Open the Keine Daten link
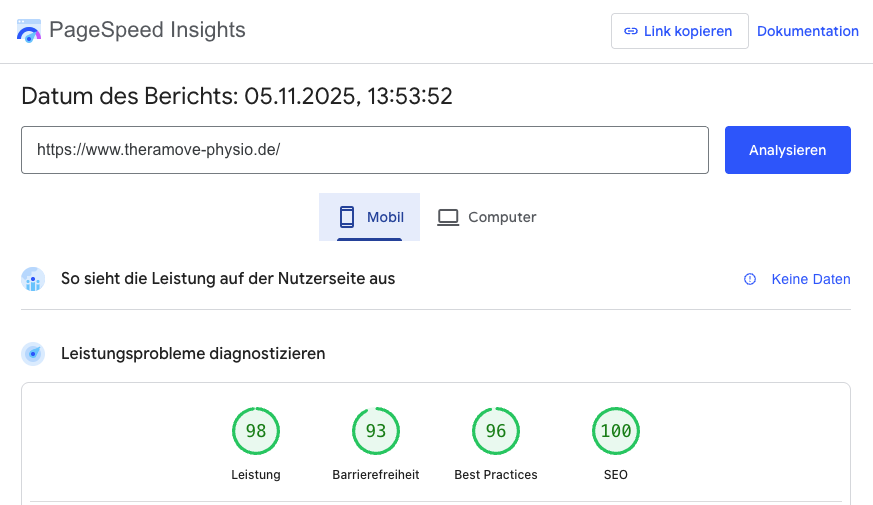Screen dimensions: 873x505 click(811, 279)
